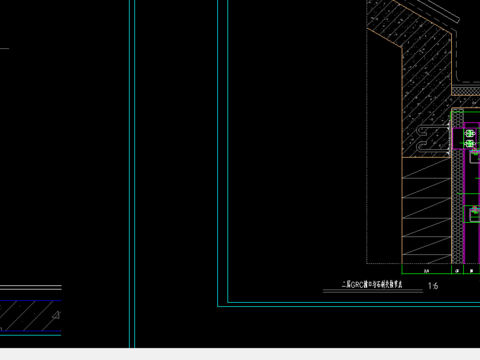Click the zigzag-hatched block below the concrete

tap(427, 211)
